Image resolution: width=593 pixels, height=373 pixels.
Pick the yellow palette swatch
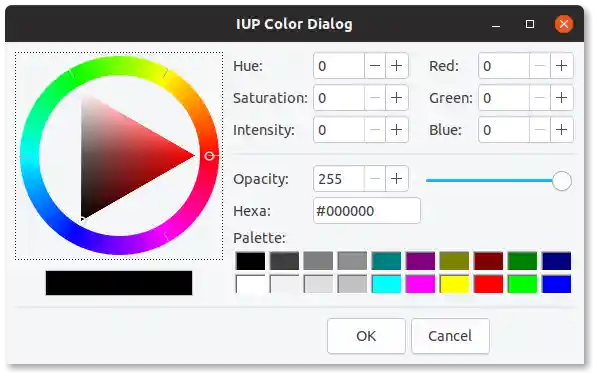click(x=454, y=284)
